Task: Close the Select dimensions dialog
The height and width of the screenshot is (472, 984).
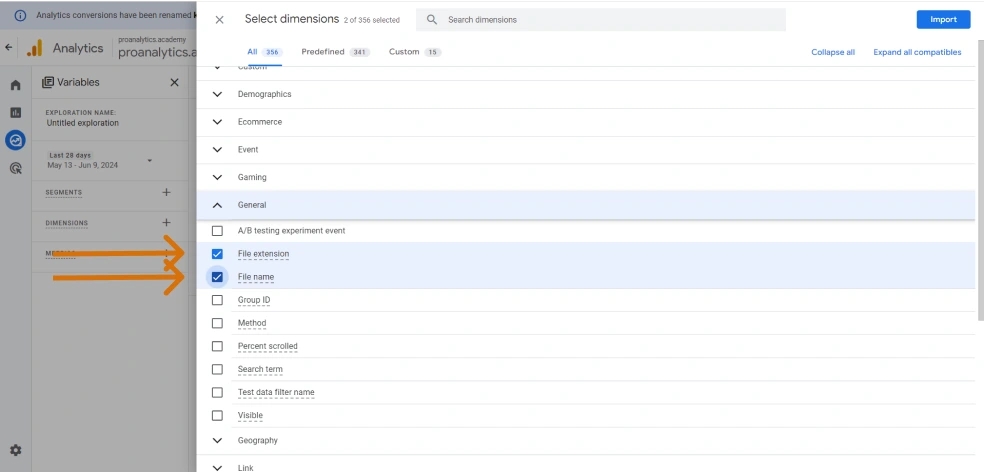Action: 219,19
